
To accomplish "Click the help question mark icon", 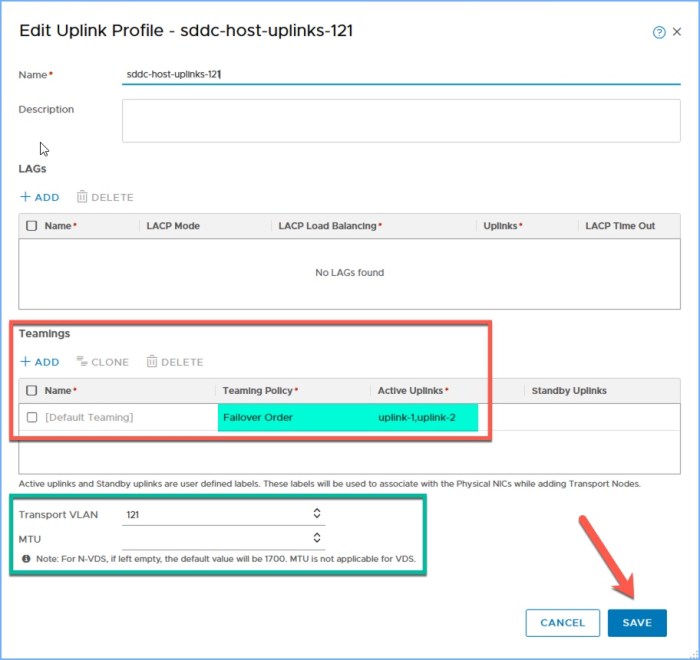I will [x=659, y=32].
